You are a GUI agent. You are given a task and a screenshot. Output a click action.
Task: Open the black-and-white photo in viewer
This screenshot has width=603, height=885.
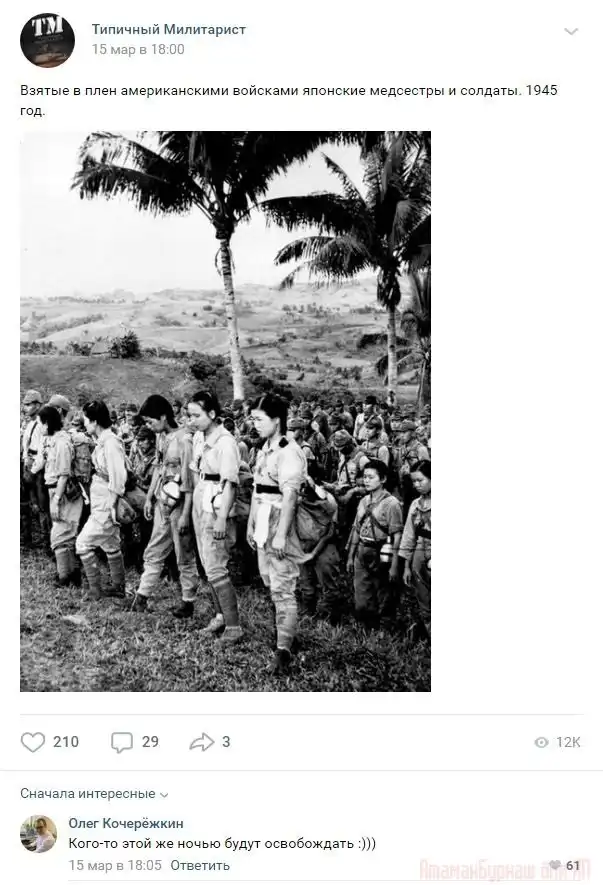(225, 411)
